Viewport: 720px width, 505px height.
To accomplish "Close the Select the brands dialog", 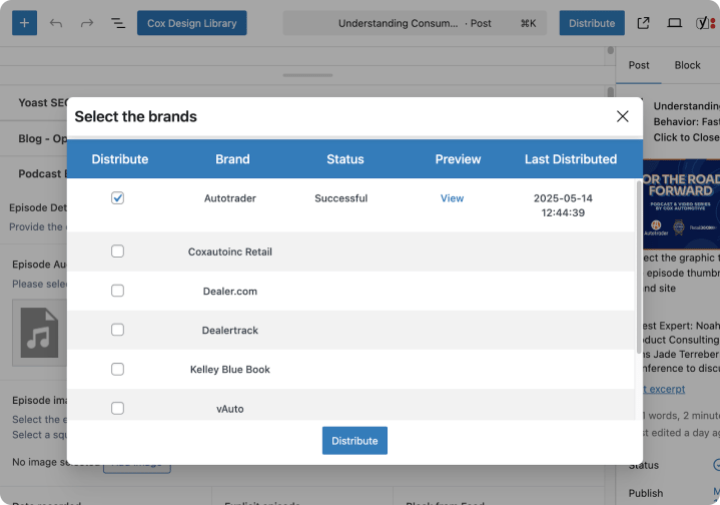I will (x=623, y=117).
